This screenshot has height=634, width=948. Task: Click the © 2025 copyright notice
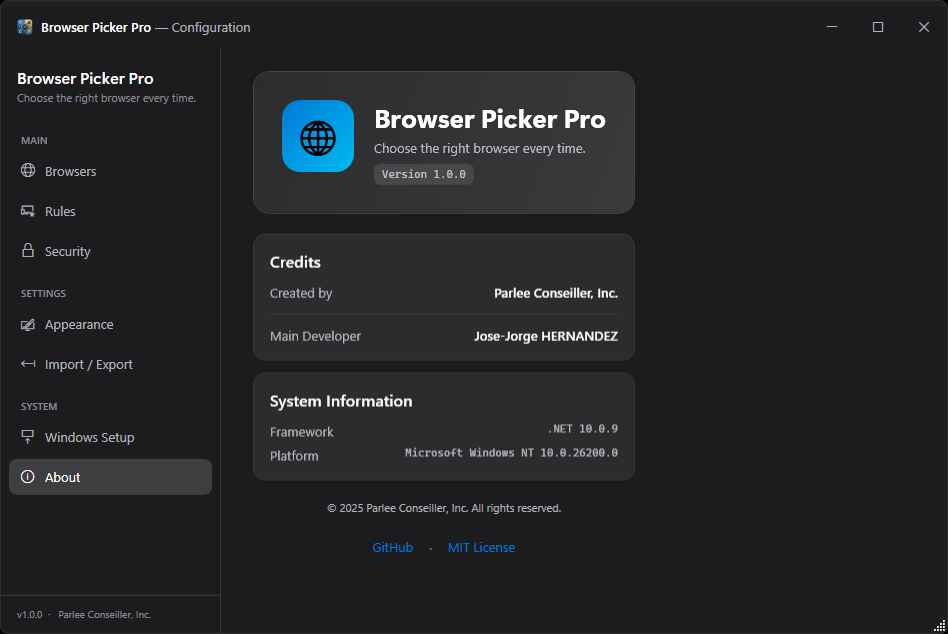coord(444,508)
